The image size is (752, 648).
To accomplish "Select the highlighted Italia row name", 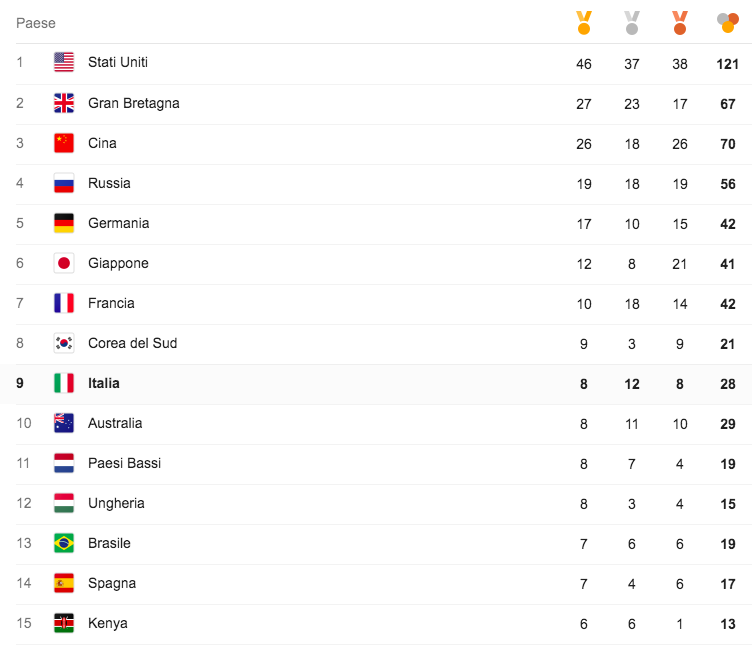I will click(x=104, y=383).
